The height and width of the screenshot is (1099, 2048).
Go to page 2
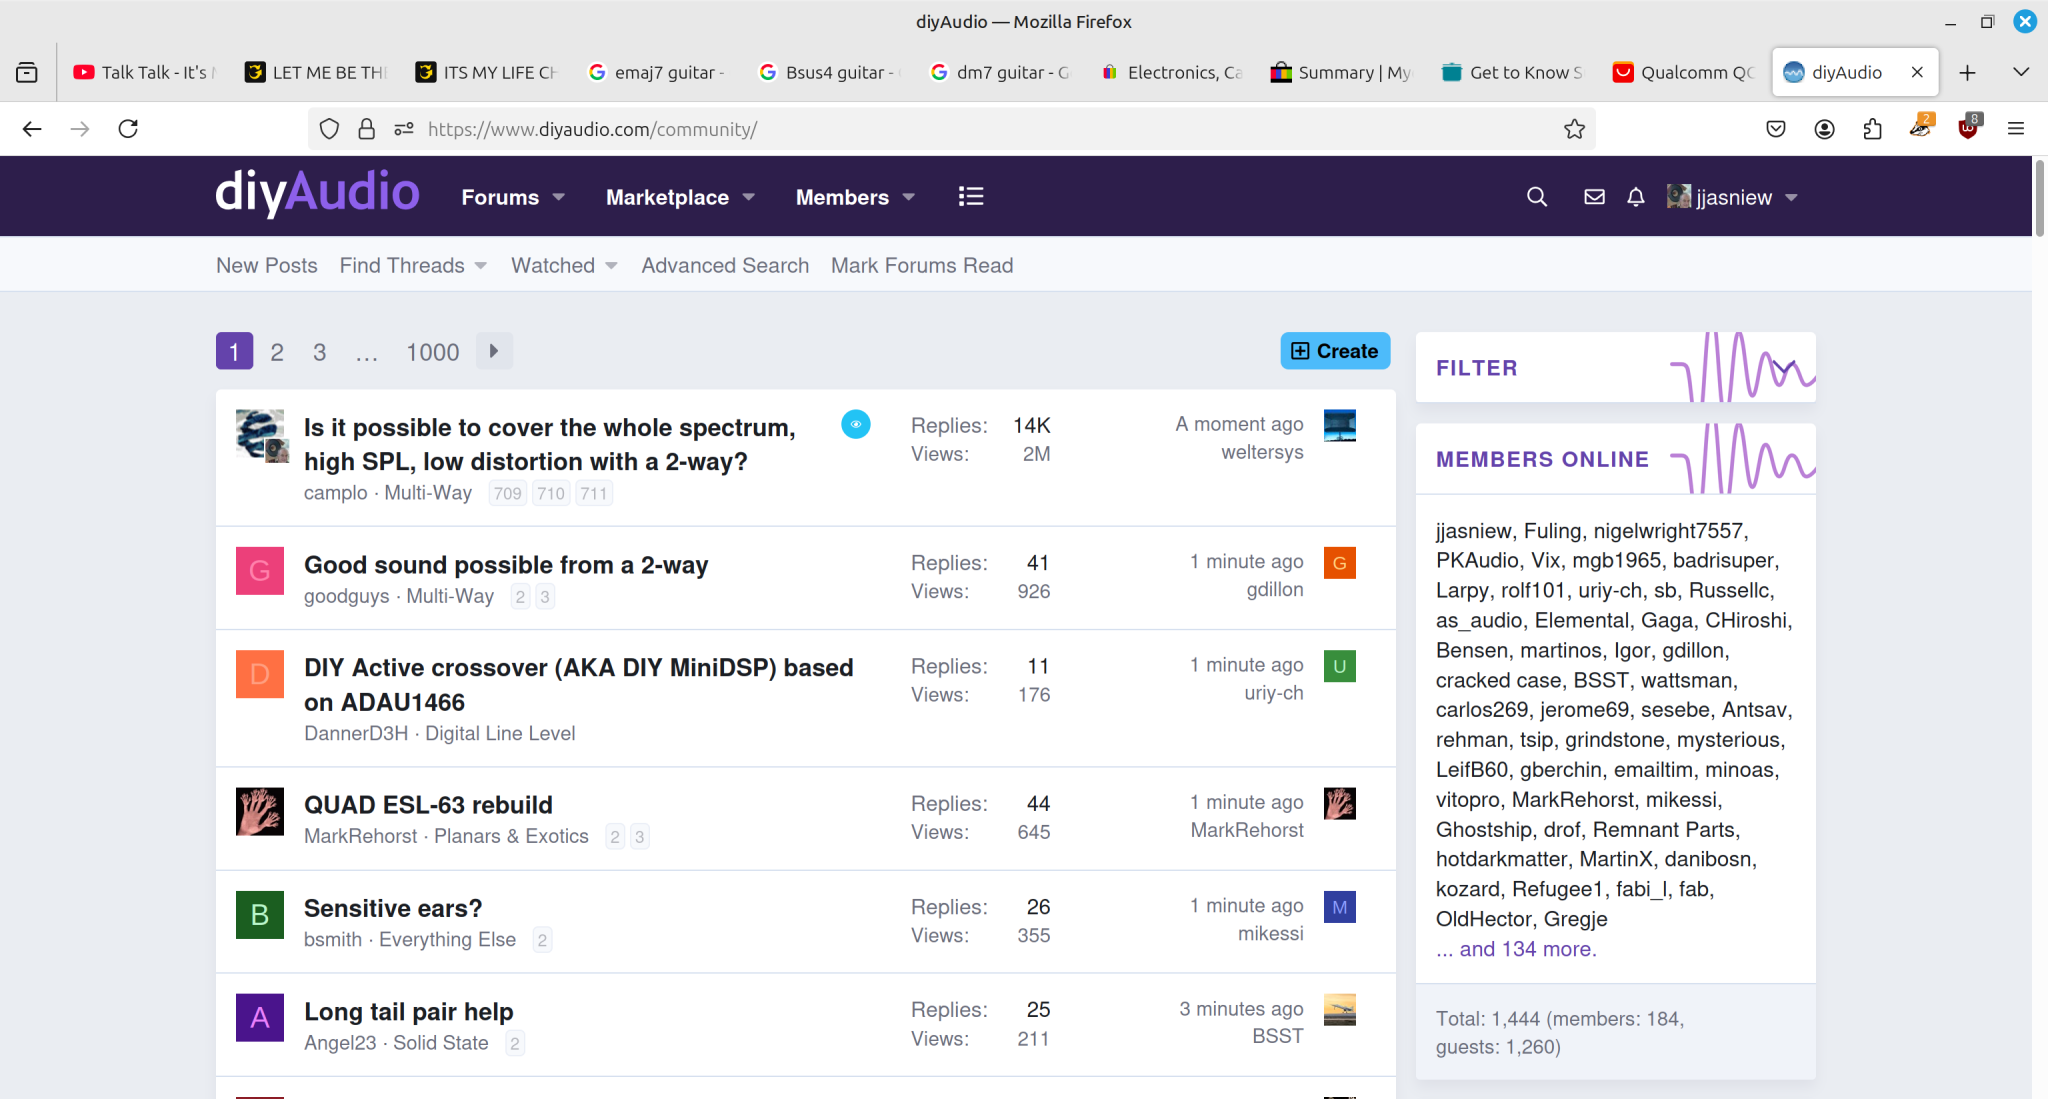click(x=277, y=352)
